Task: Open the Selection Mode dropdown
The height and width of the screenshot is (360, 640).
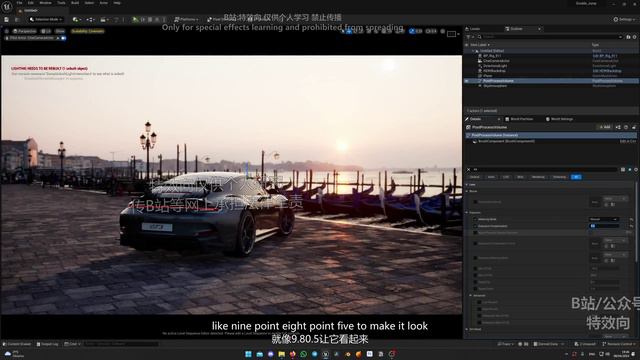Action: [x=46, y=19]
